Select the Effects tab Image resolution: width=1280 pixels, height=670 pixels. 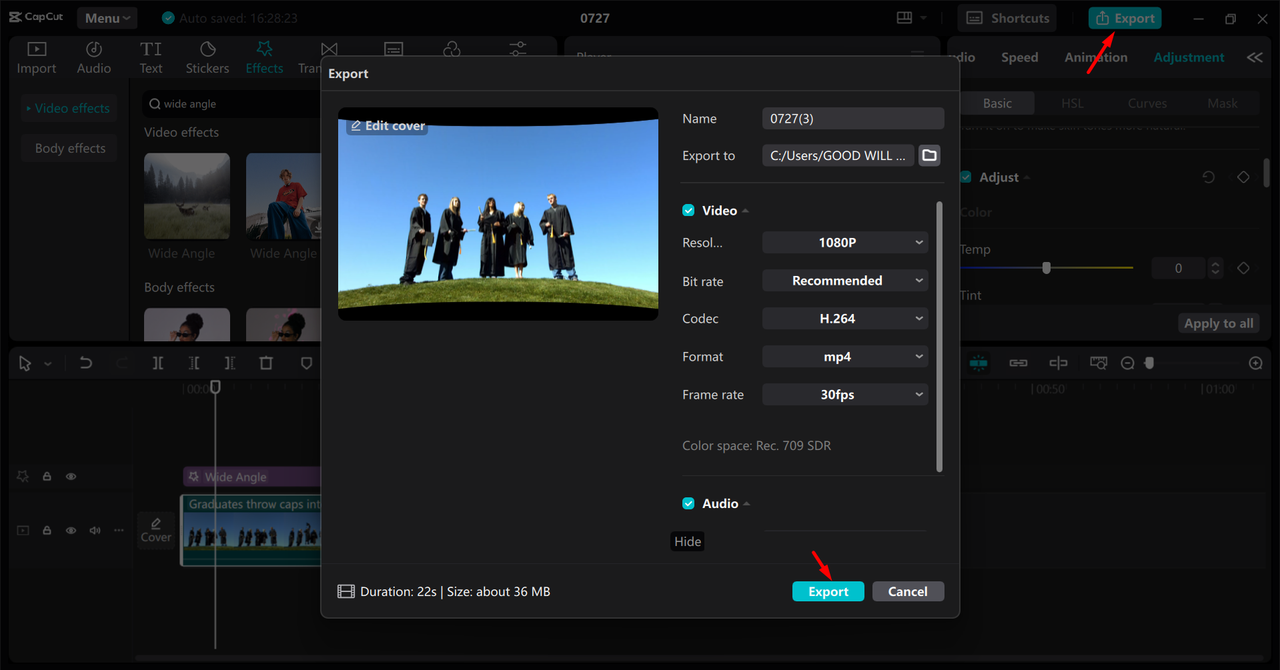(x=264, y=58)
